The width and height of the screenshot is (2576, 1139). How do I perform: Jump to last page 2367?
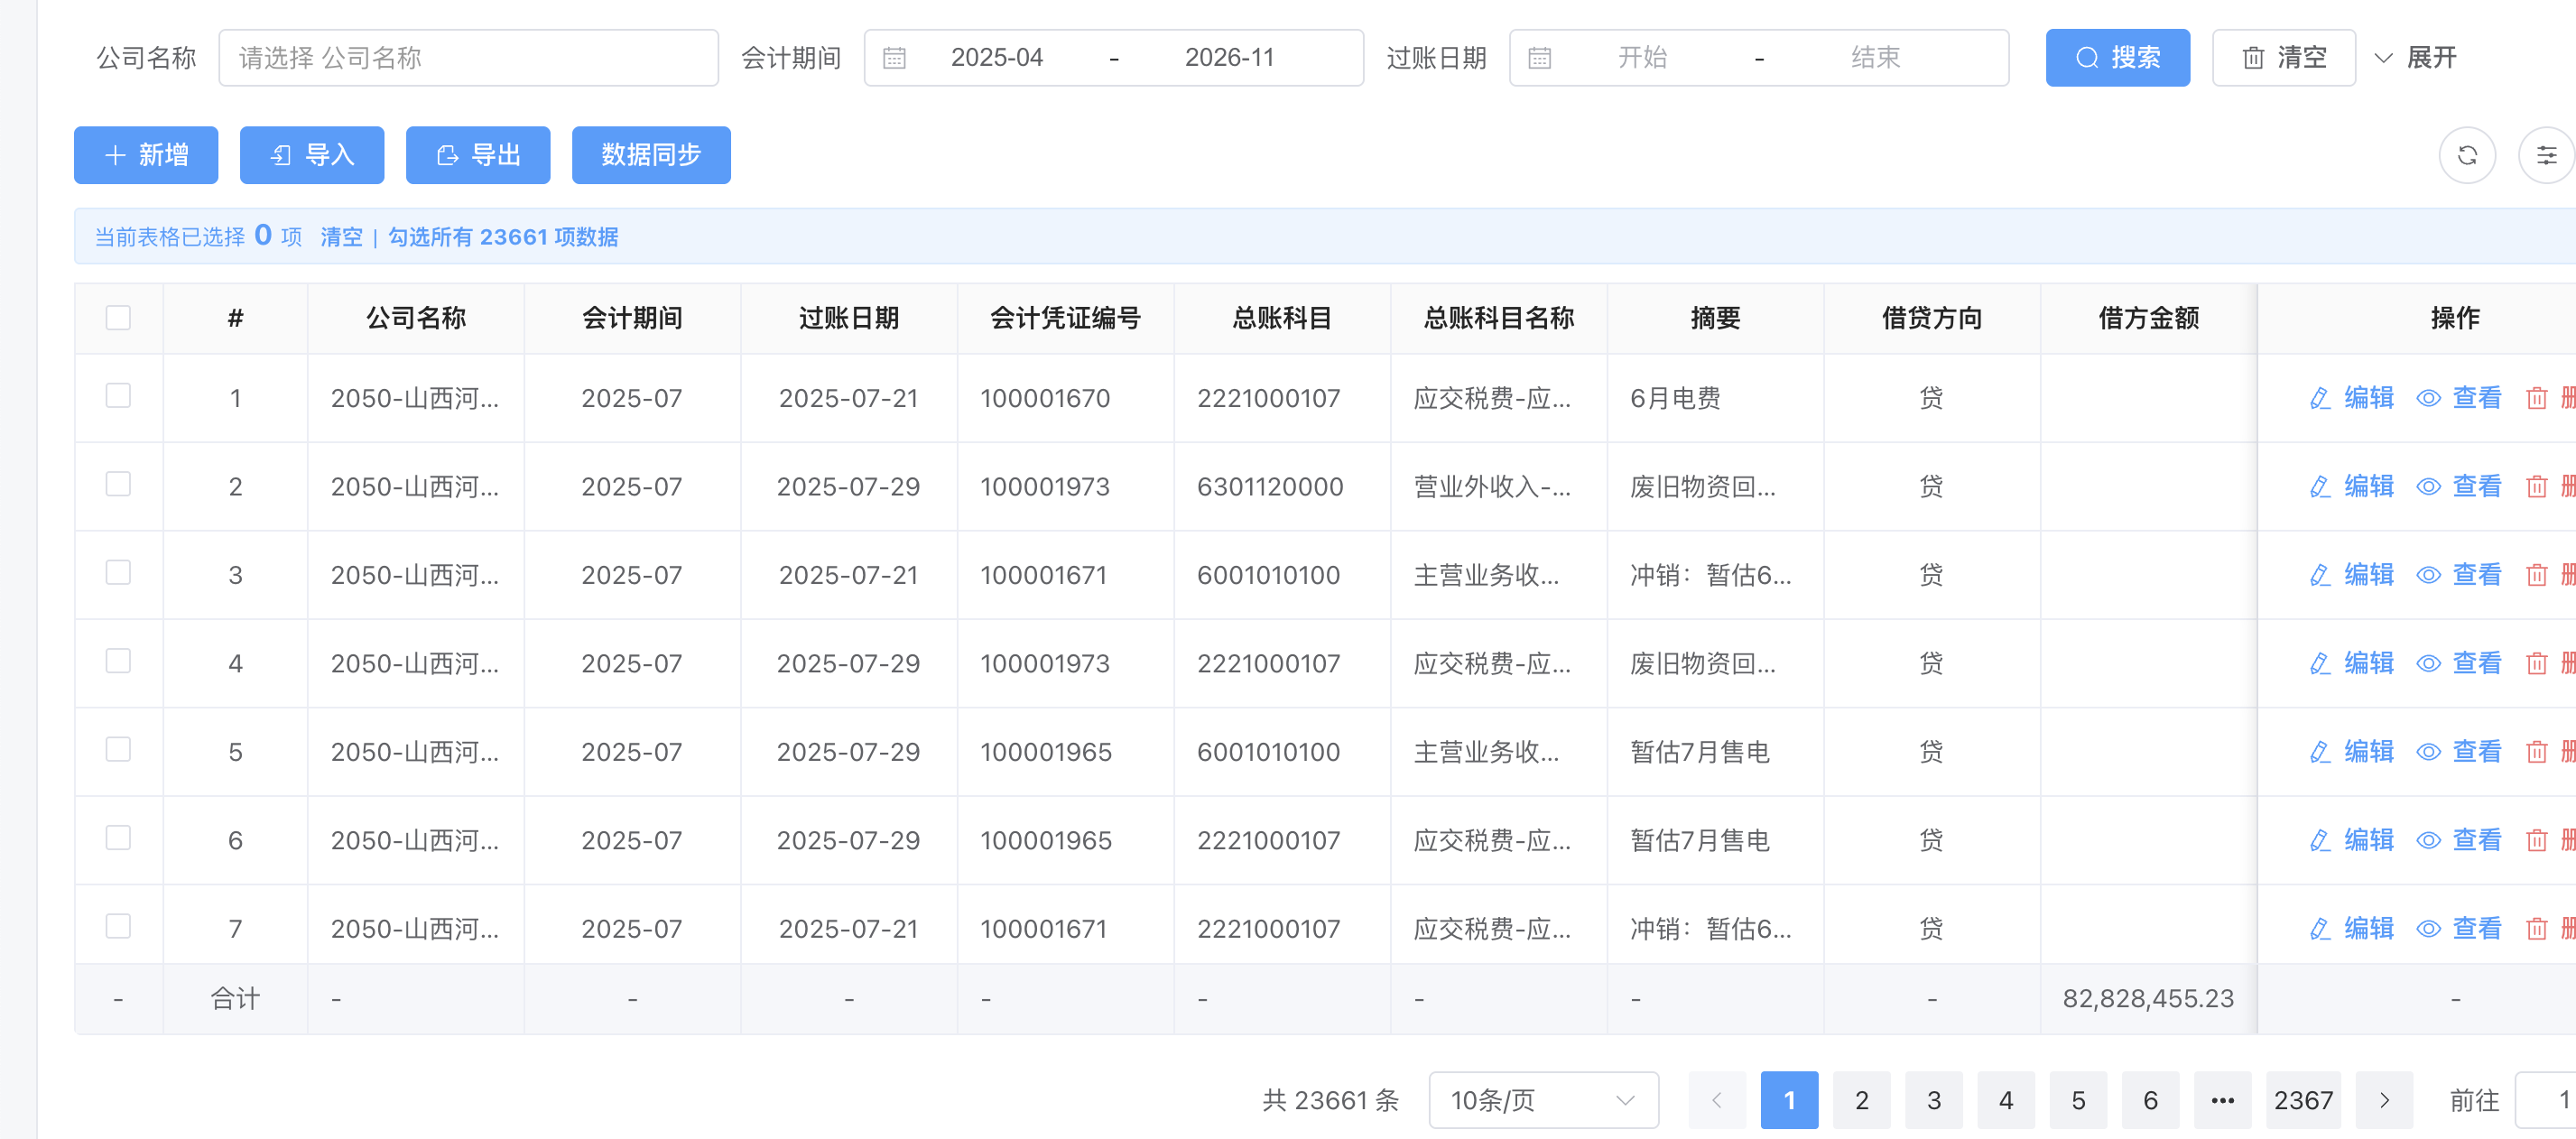point(2302,1100)
